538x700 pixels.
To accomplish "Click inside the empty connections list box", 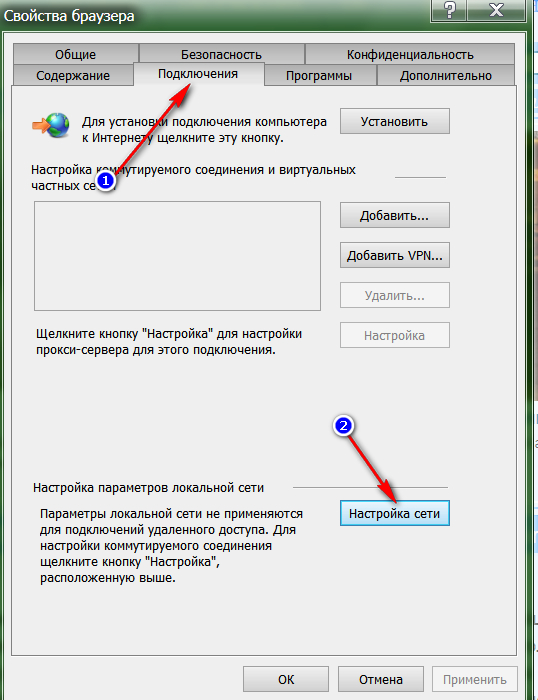I will click(177, 256).
